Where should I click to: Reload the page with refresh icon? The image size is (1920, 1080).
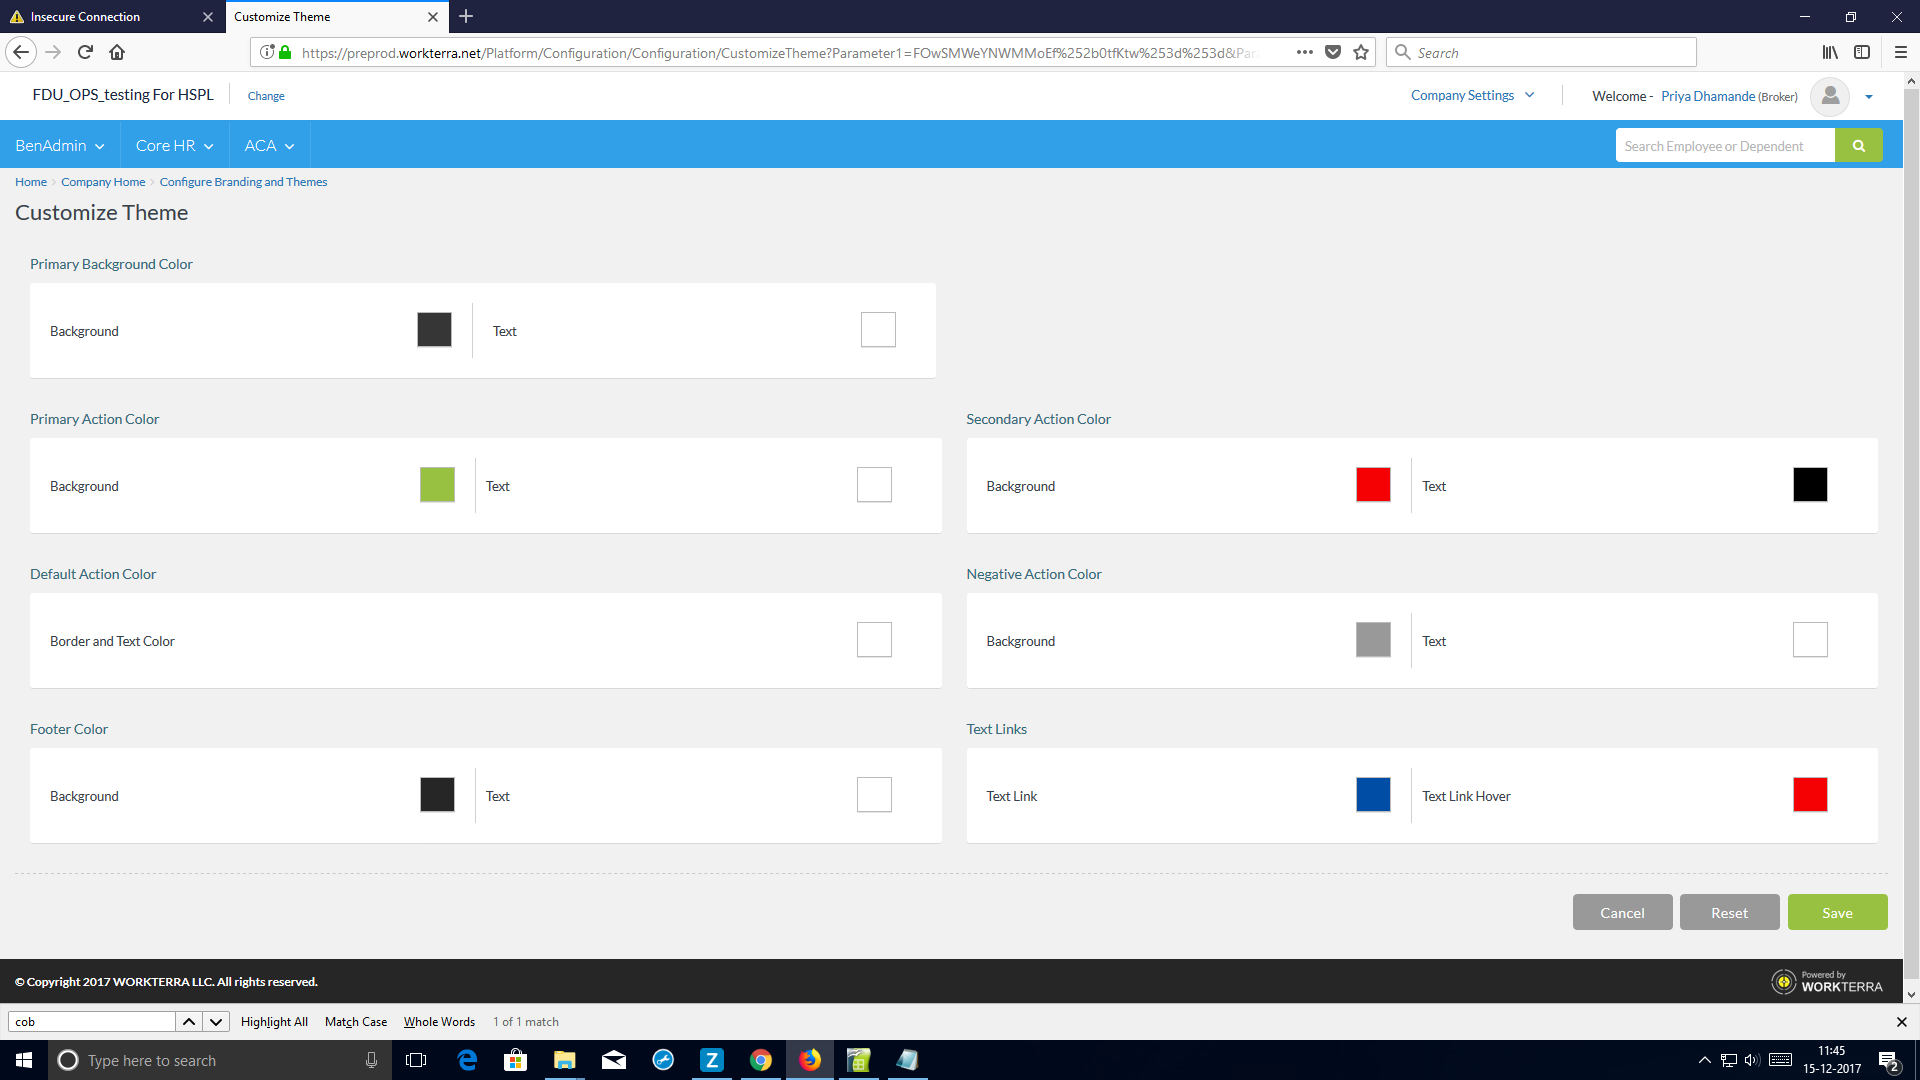(x=85, y=52)
